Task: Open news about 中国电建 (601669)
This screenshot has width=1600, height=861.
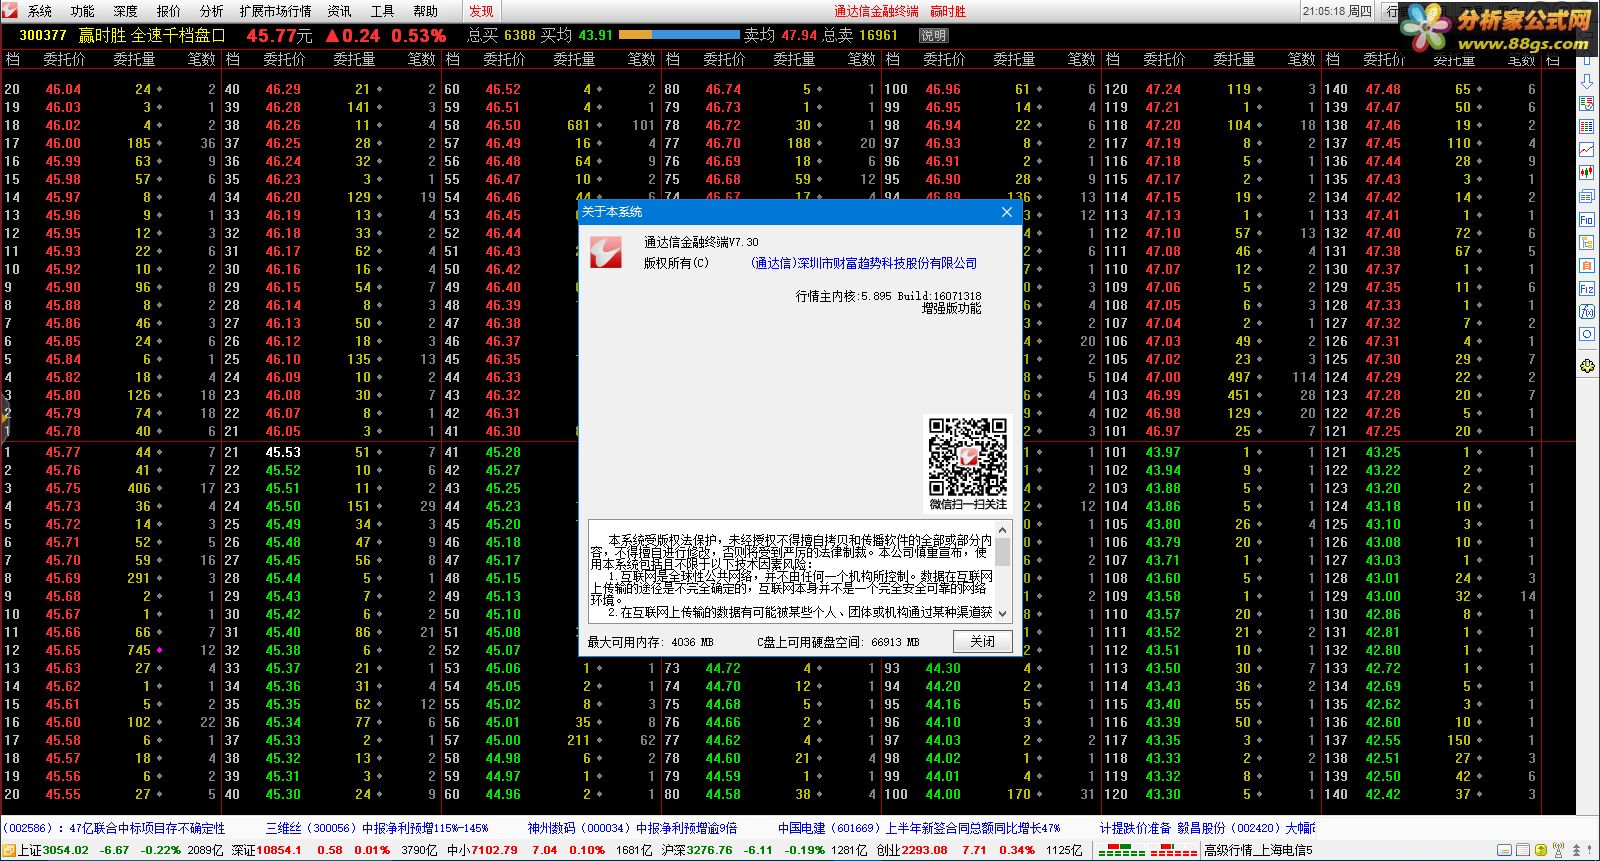Action: click(x=919, y=828)
